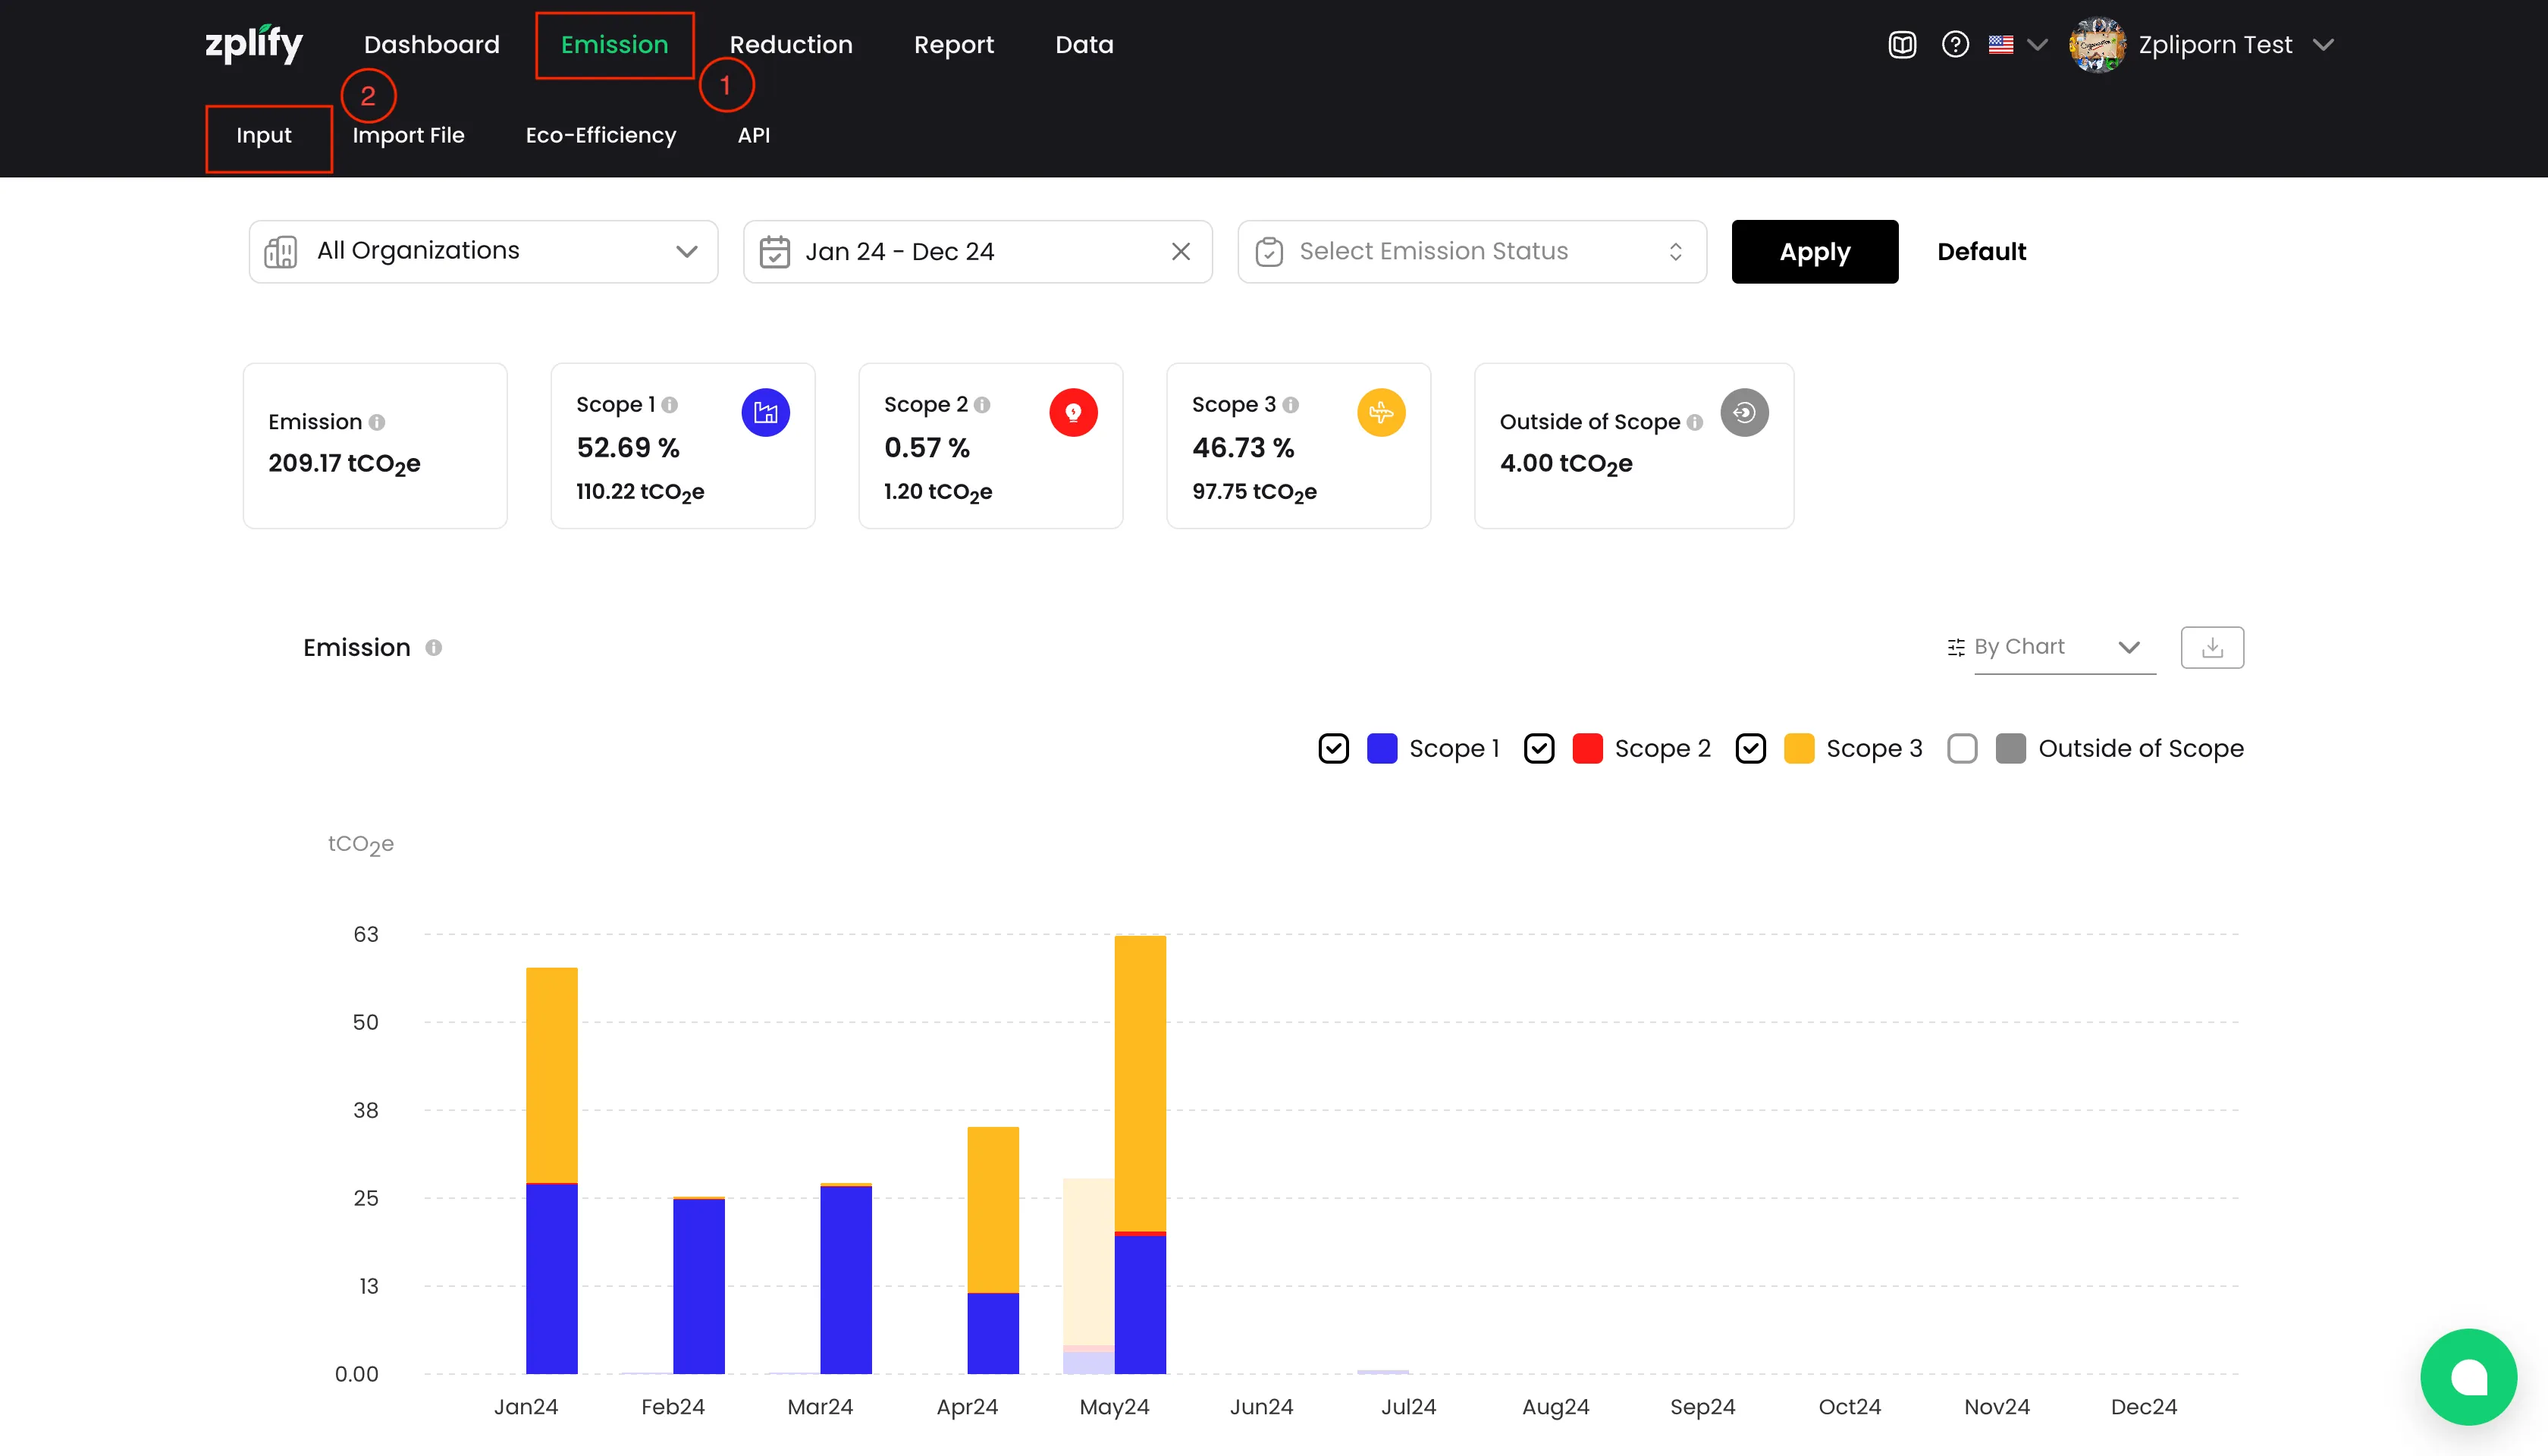Click the red Scope 2 electricity icon
This screenshot has width=2548, height=1456.
(1073, 412)
